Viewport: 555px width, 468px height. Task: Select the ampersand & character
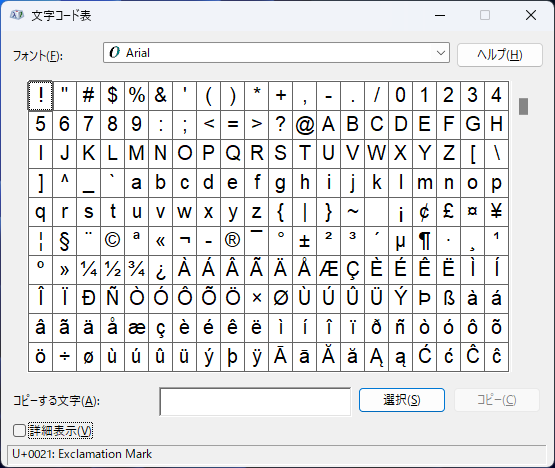161,96
